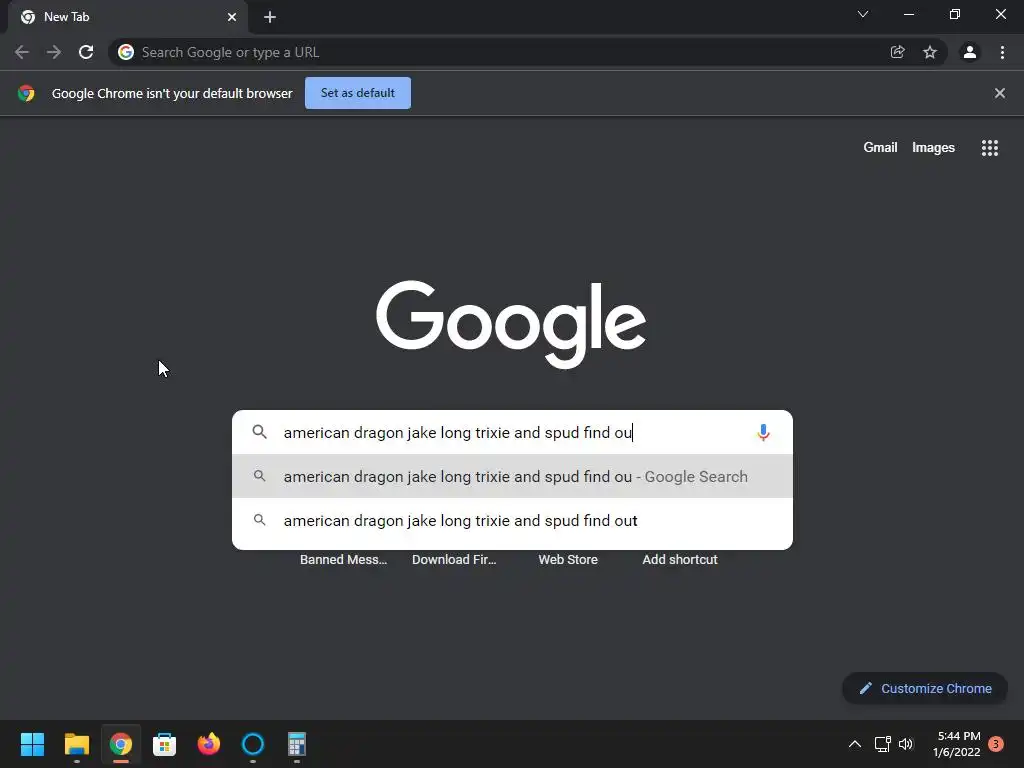Click the magnifier icon in the search box
This screenshot has height=768, width=1024.
click(259, 432)
